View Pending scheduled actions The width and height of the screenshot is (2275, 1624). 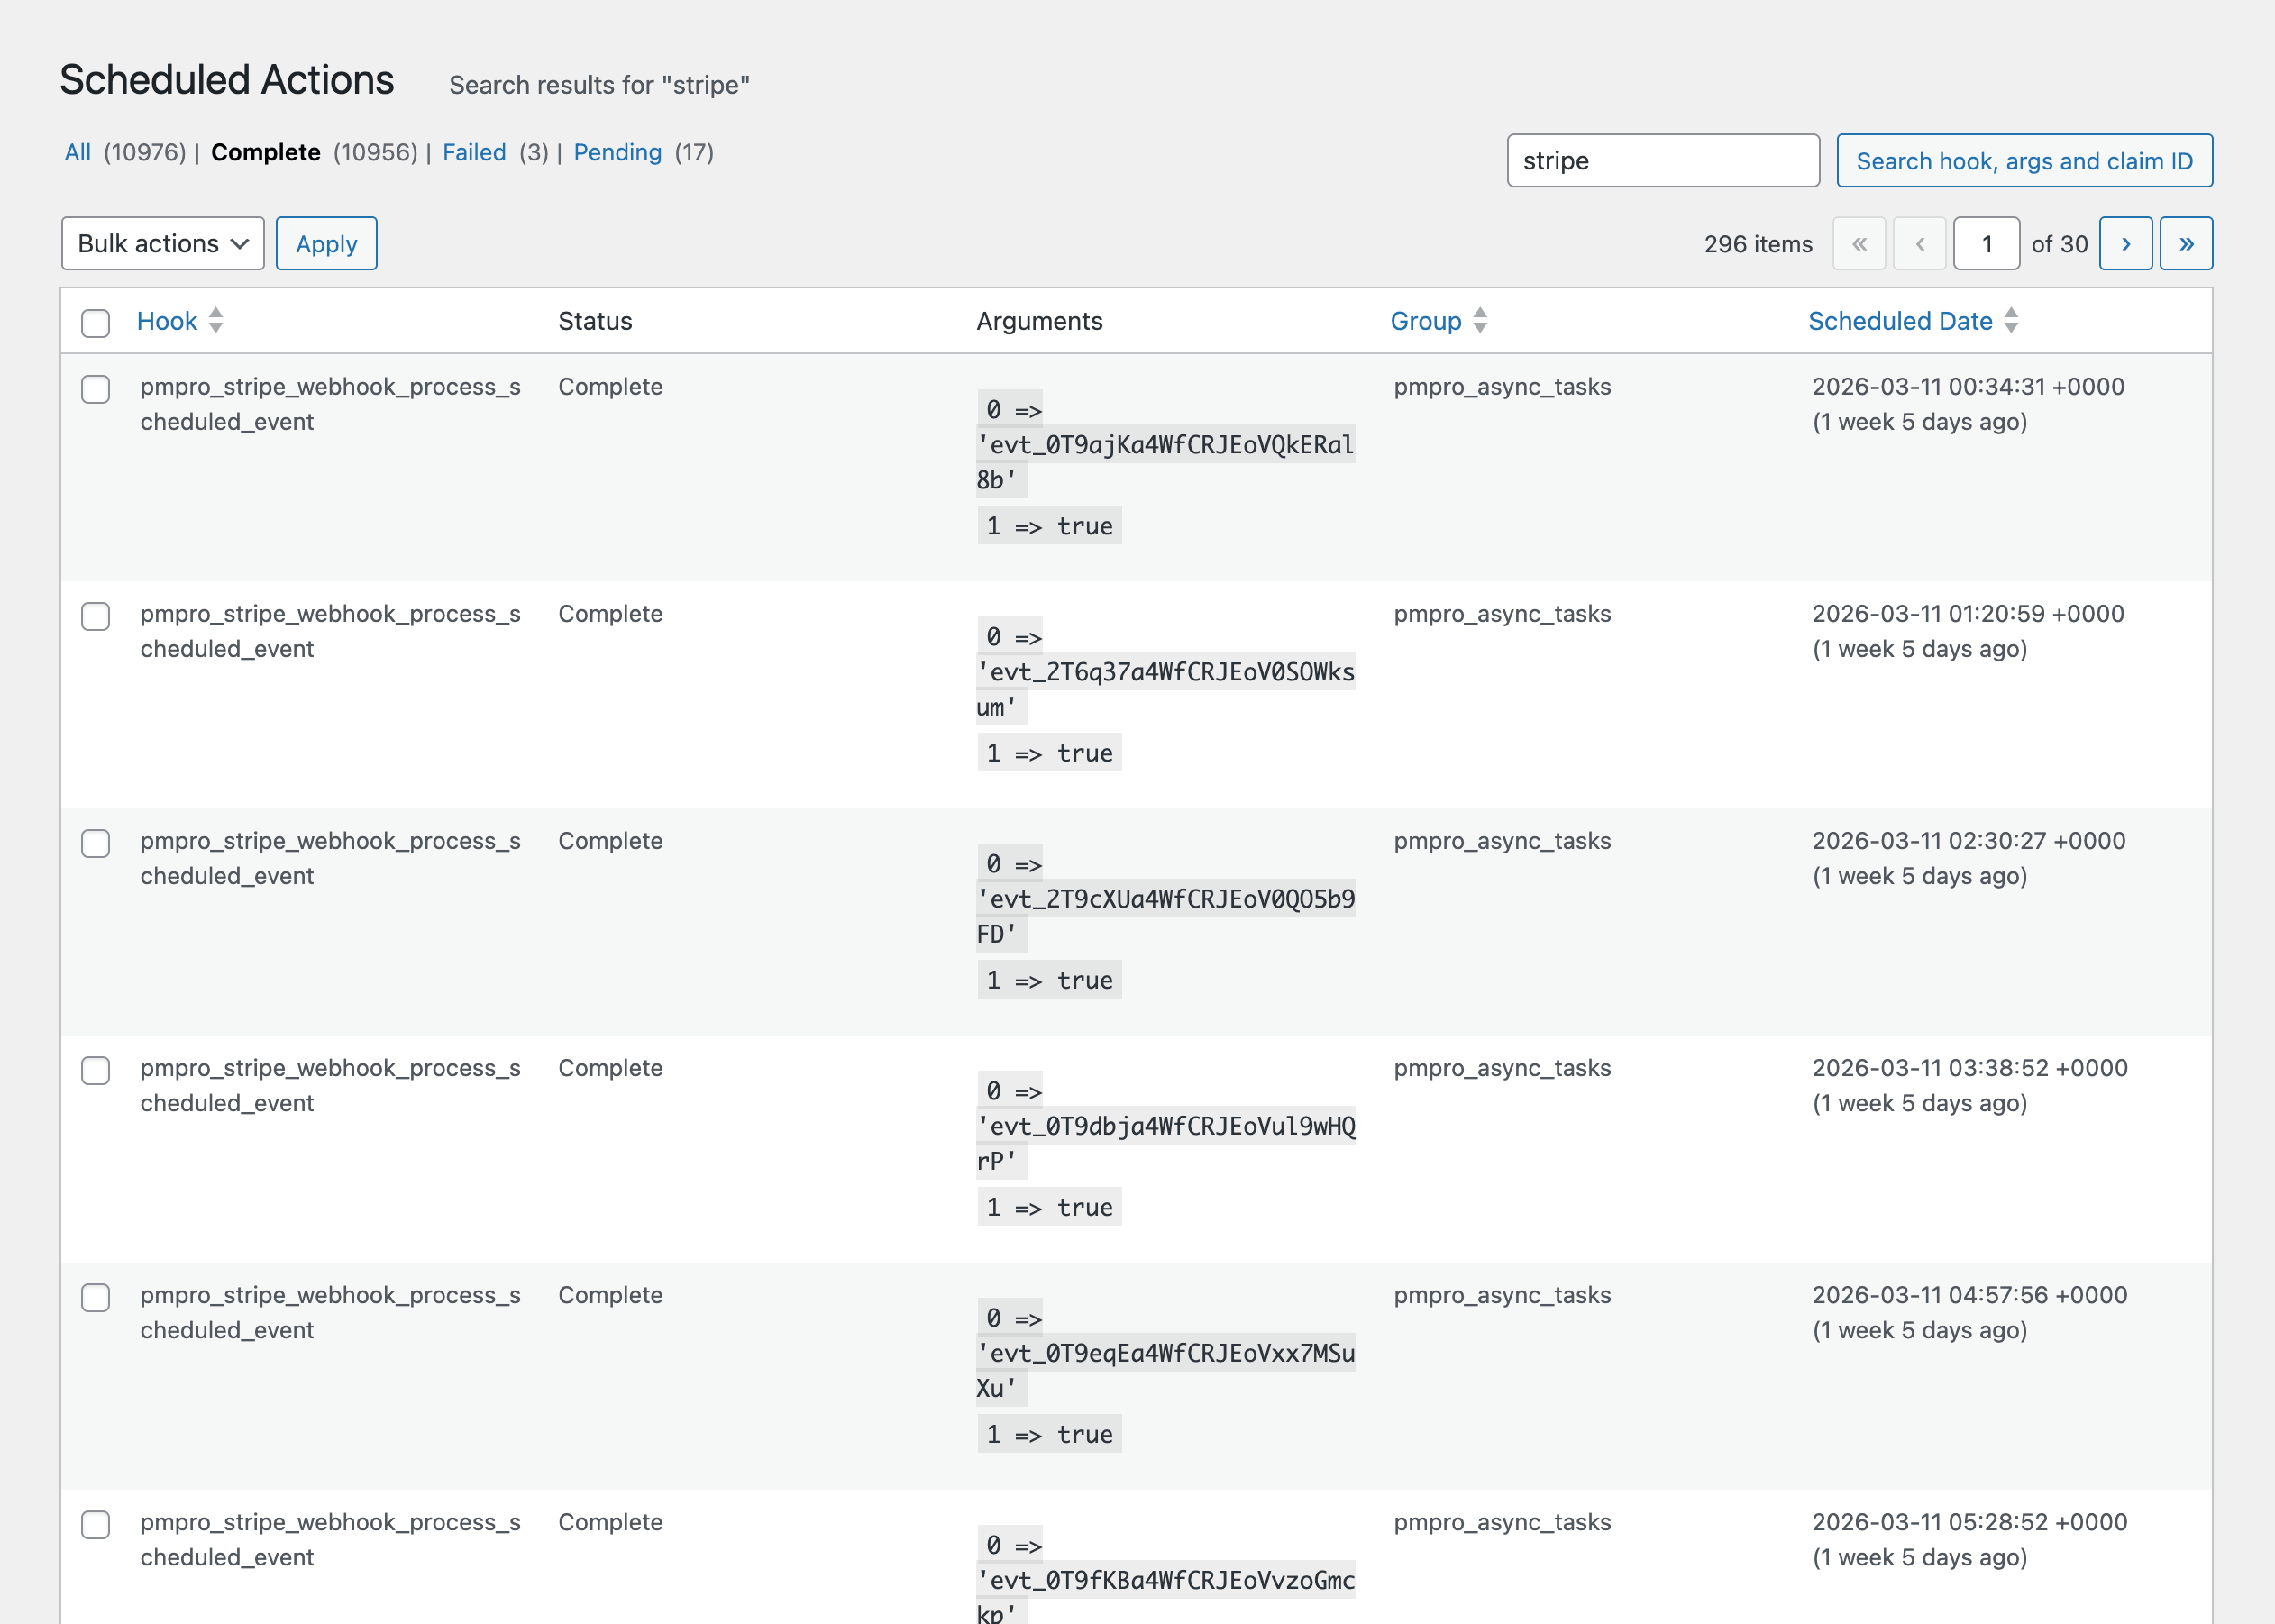617,152
